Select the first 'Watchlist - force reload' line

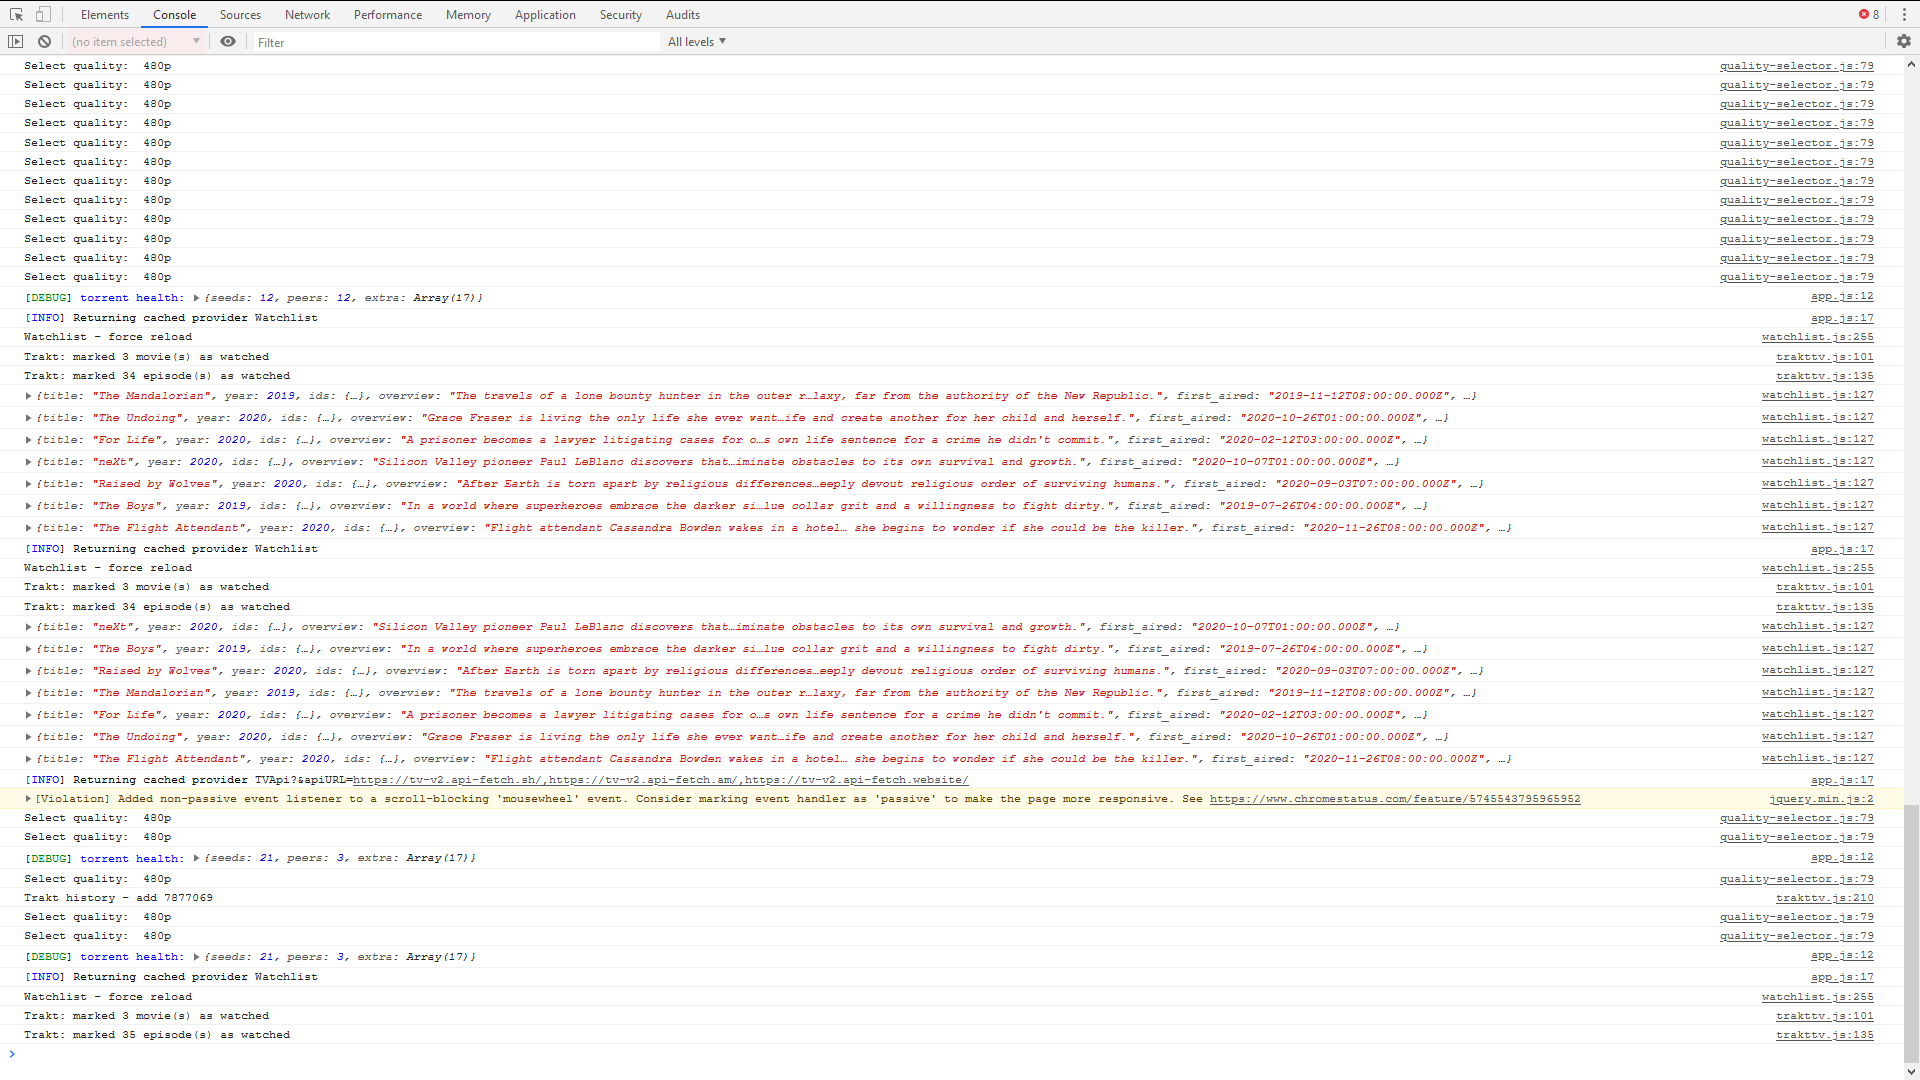click(108, 337)
